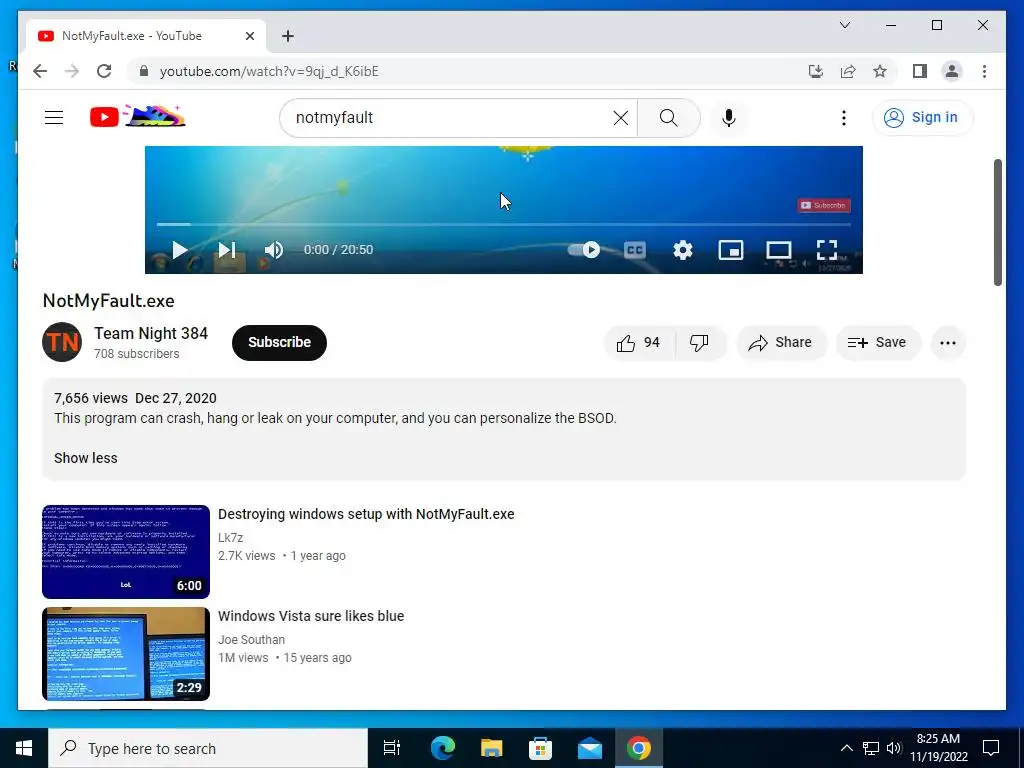Play the video
Screen dimensions: 1024x768
pyautogui.click(x=180, y=249)
